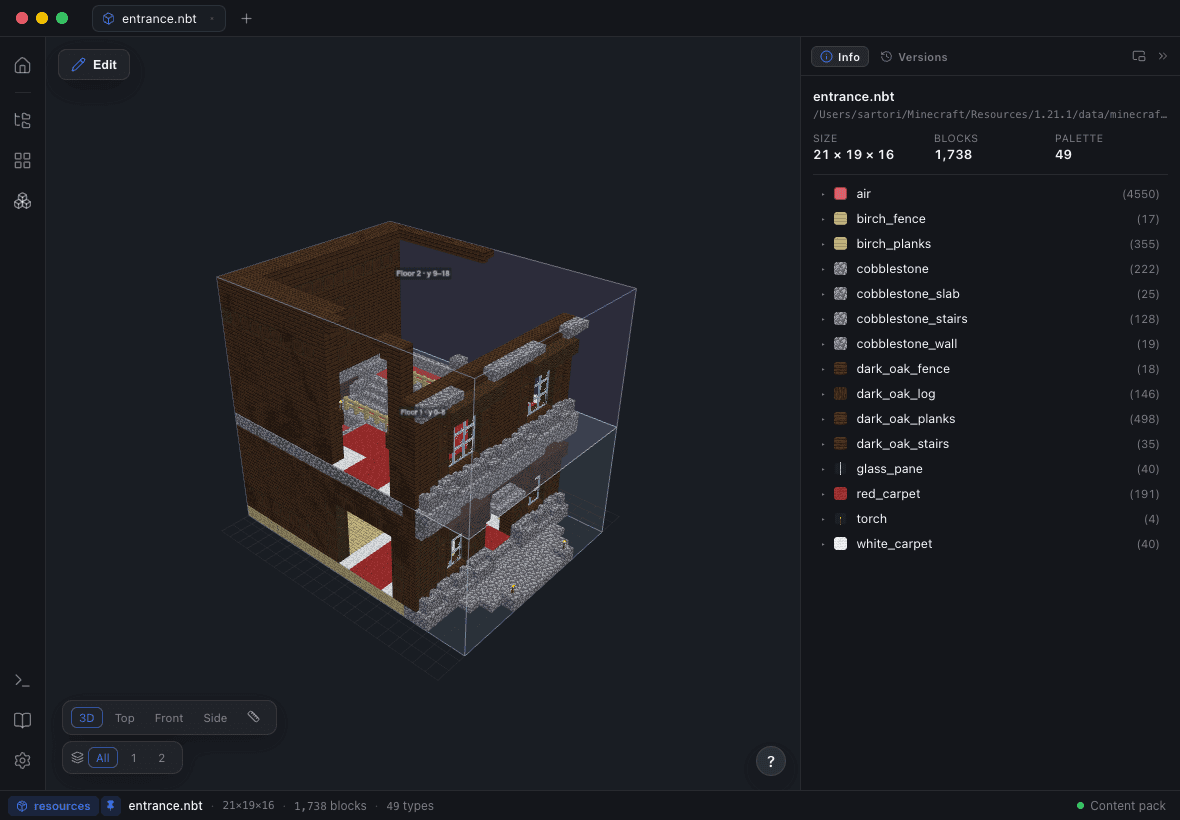
Task: Show only floor 2 layer
Action: [x=161, y=758]
